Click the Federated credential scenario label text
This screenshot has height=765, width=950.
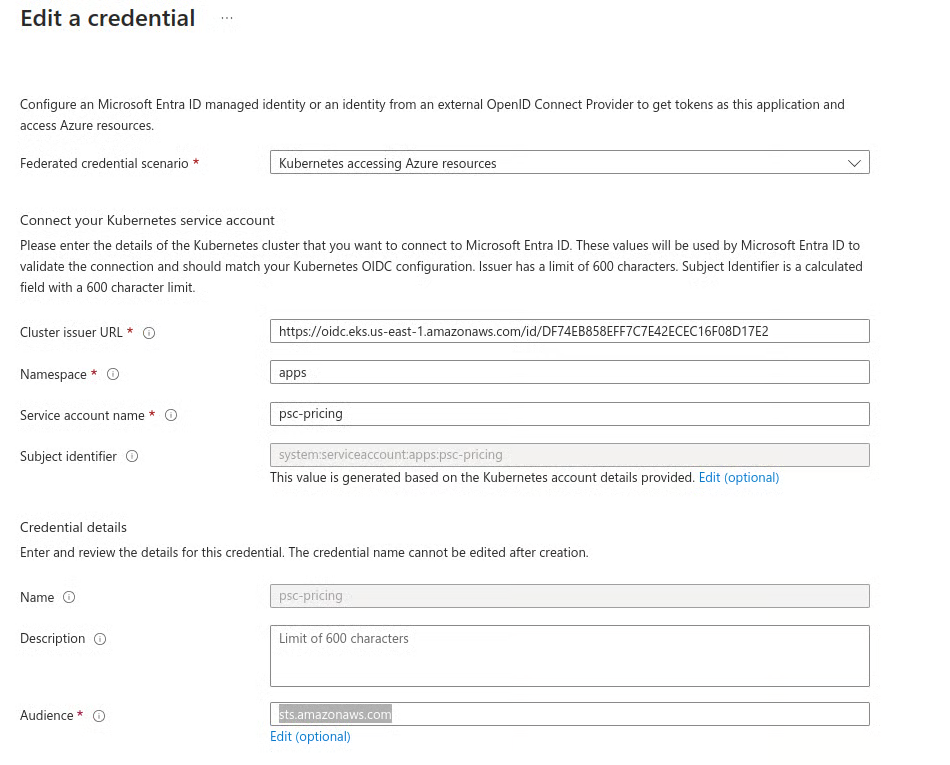coord(104,163)
